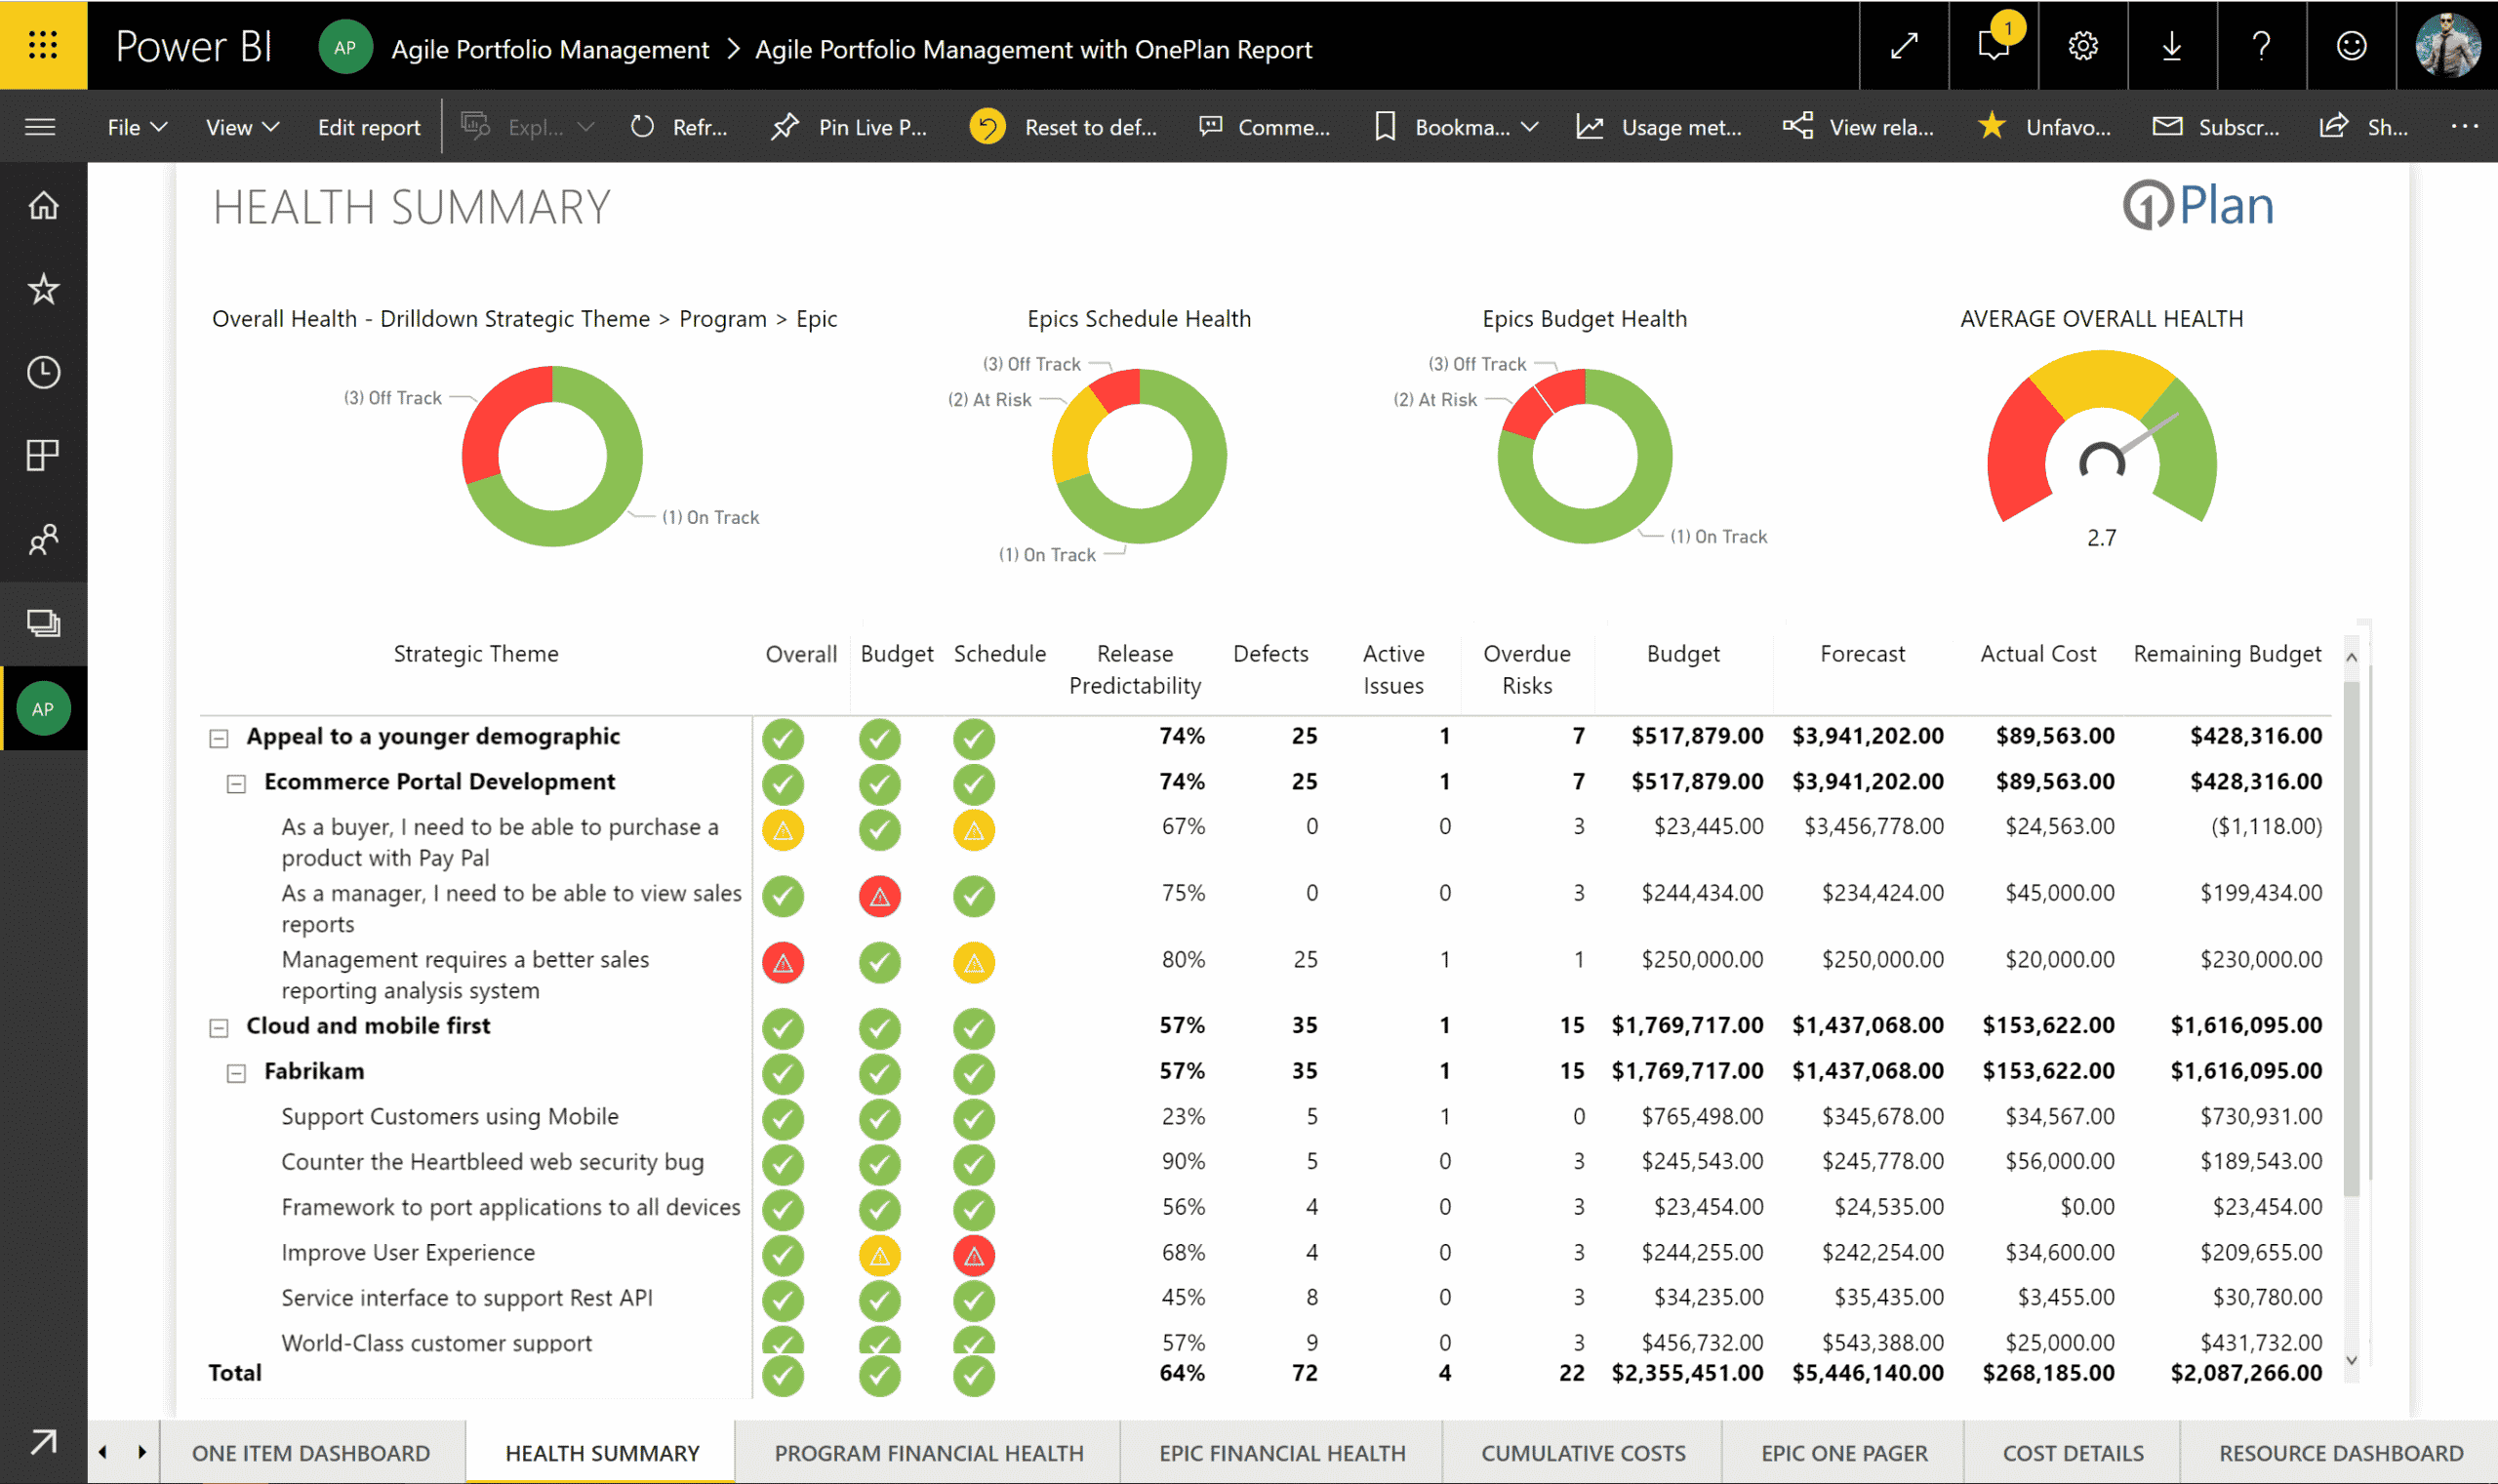The height and width of the screenshot is (1484, 2498).
Task: Click the Refresh toolbar button
Action: [680, 127]
